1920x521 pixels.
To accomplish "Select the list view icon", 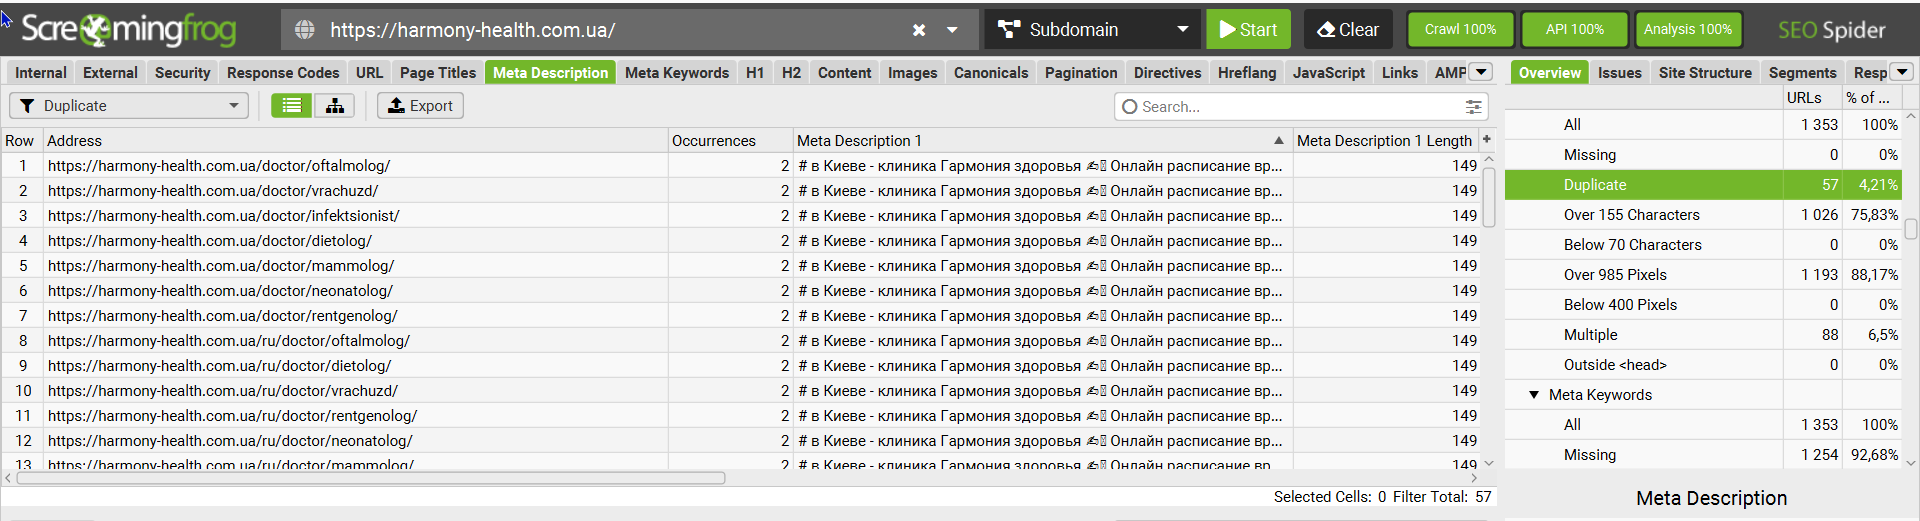I will 292,106.
